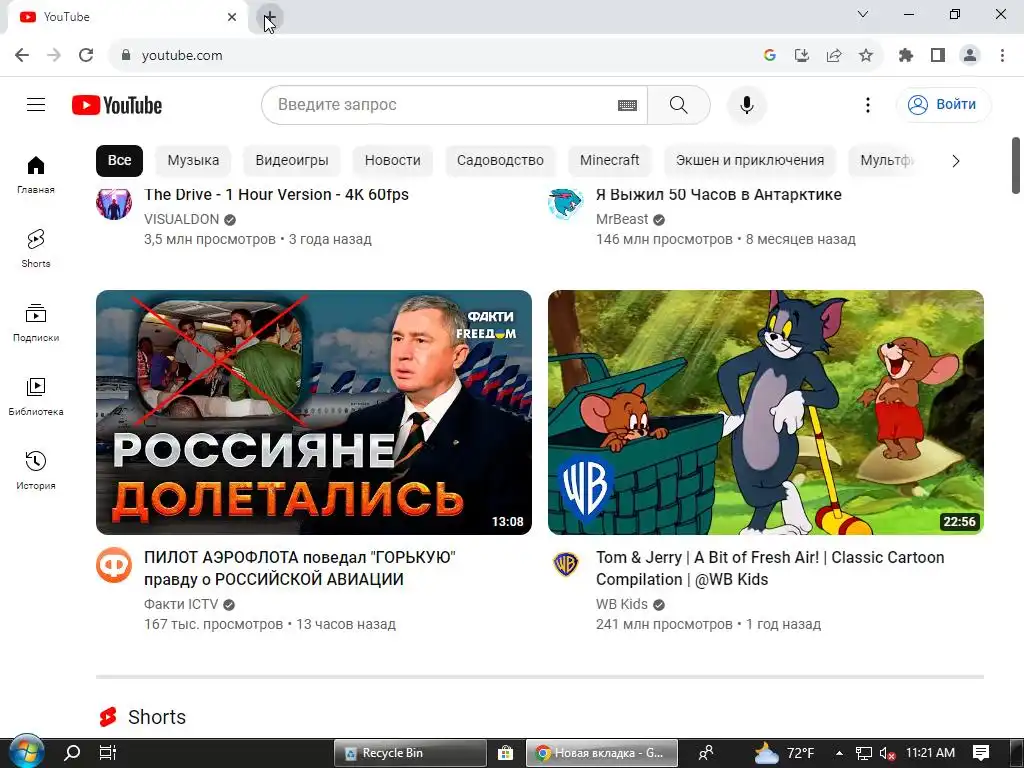Open Task View on the taskbar
The width and height of the screenshot is (1024, 768).
[108, 753]
